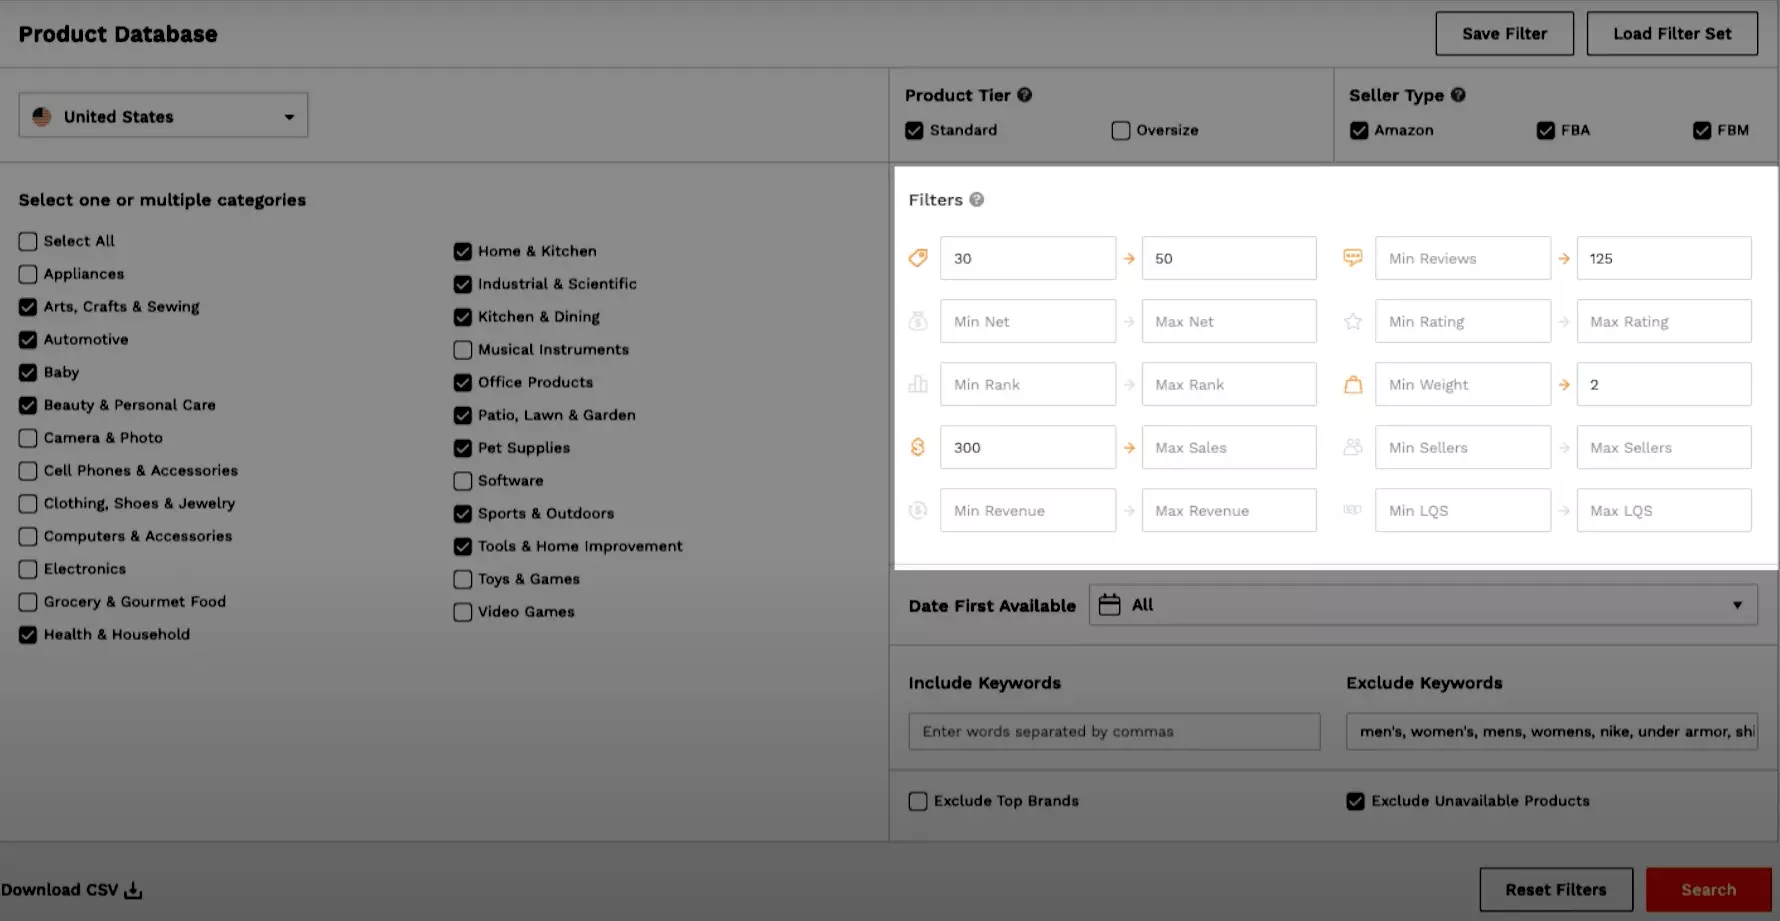The width and height of the screenshot is (1780, 921).
Task: Open the Seller Type help icon
Action: click(x=1458, y=95)
